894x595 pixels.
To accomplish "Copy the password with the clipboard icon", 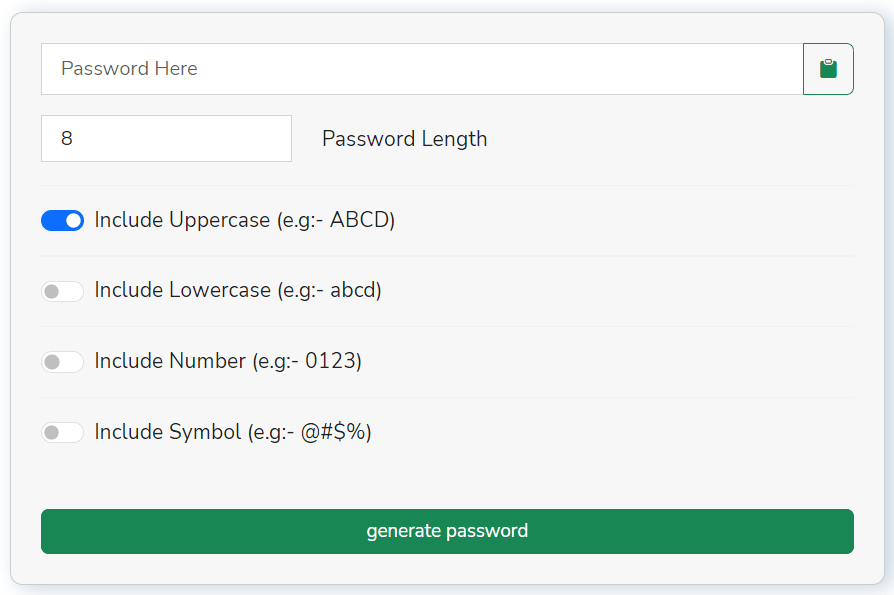I will [828, 69].
